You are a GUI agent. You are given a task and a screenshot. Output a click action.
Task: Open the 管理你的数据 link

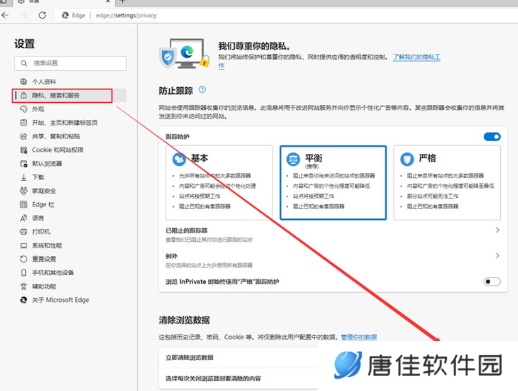[x=359, y=337]
